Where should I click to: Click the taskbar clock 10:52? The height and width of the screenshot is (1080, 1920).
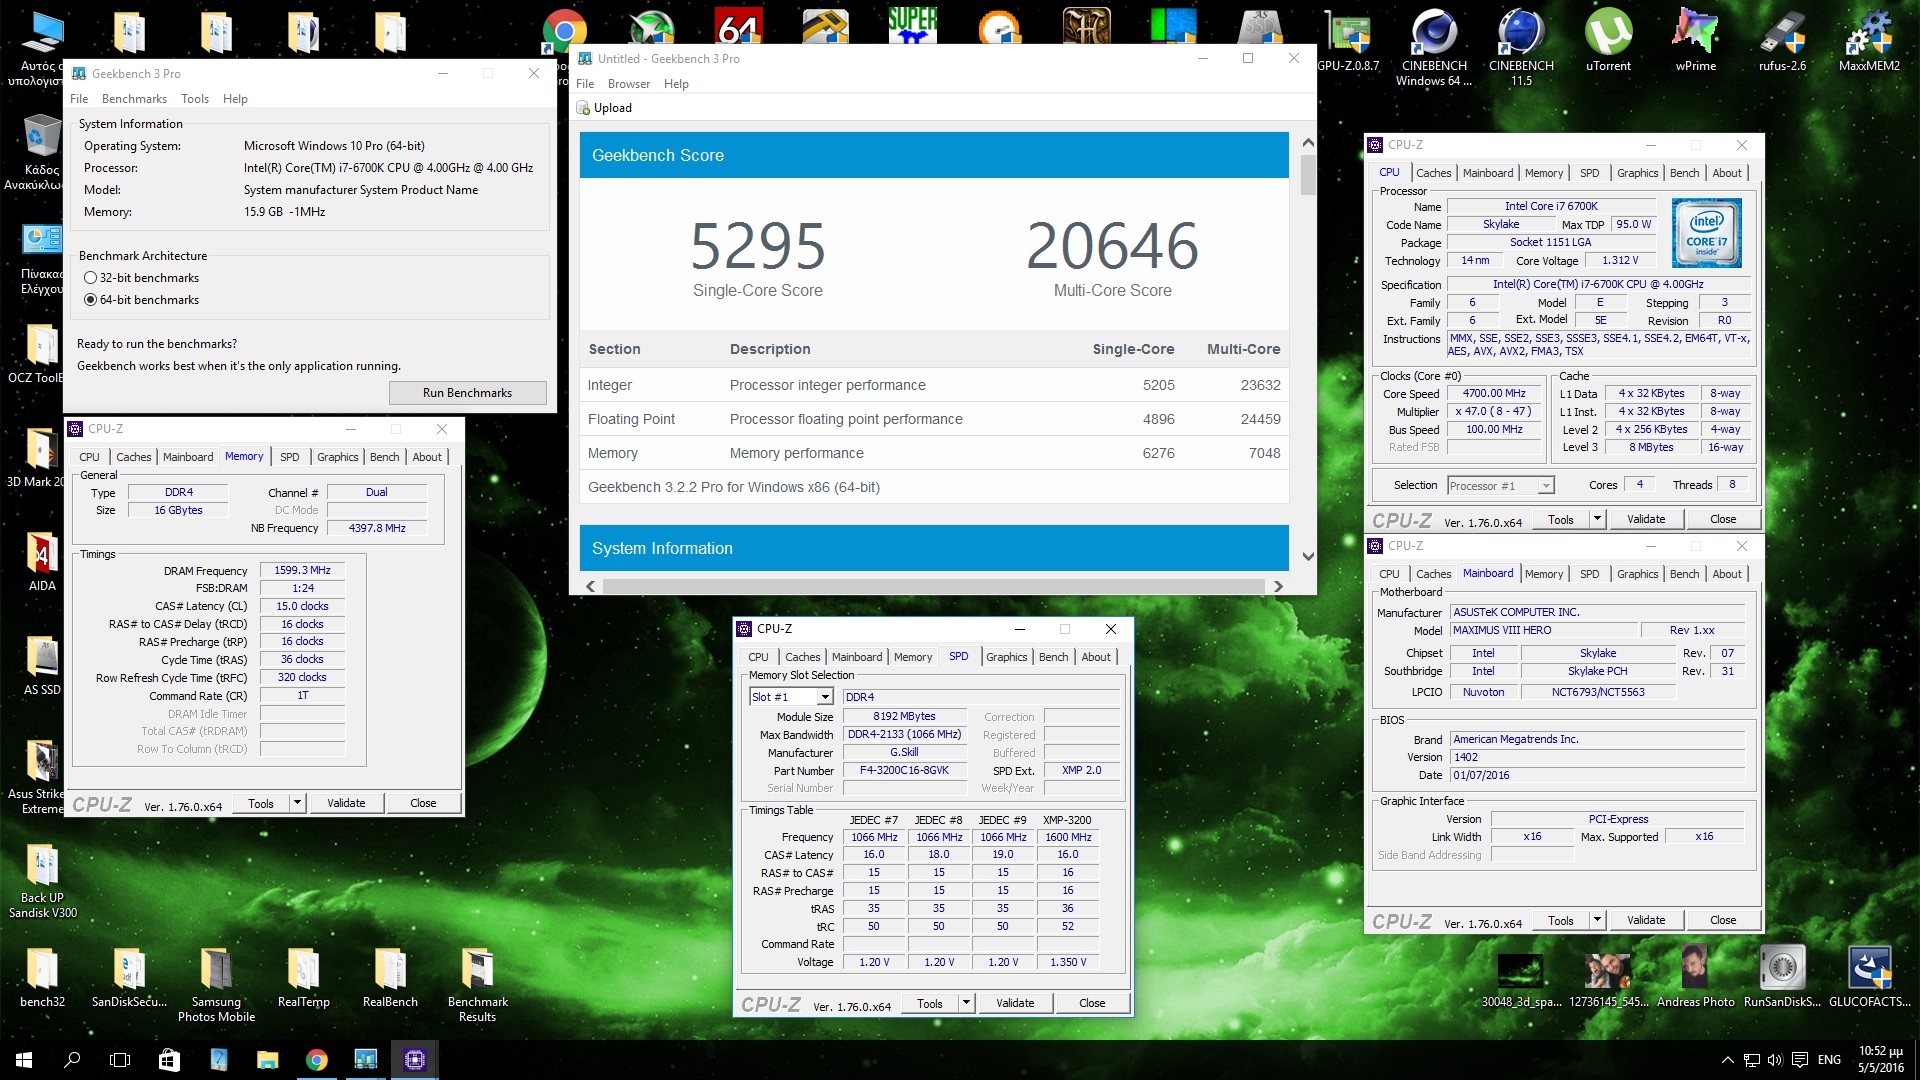click(x=1880, y=1060)
